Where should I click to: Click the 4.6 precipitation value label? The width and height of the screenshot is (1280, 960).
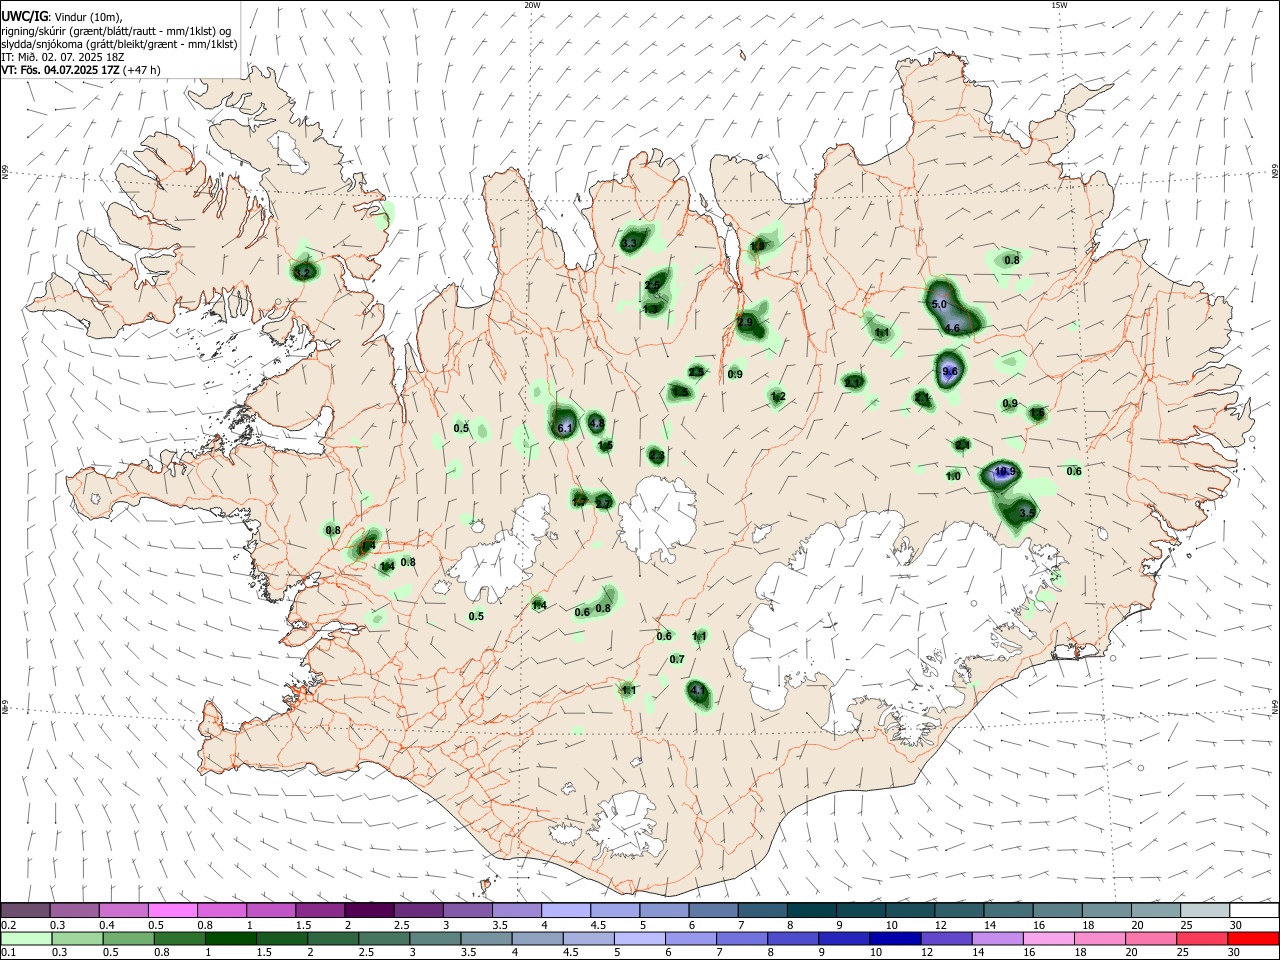pyautogui.click(x=952, y=328)
